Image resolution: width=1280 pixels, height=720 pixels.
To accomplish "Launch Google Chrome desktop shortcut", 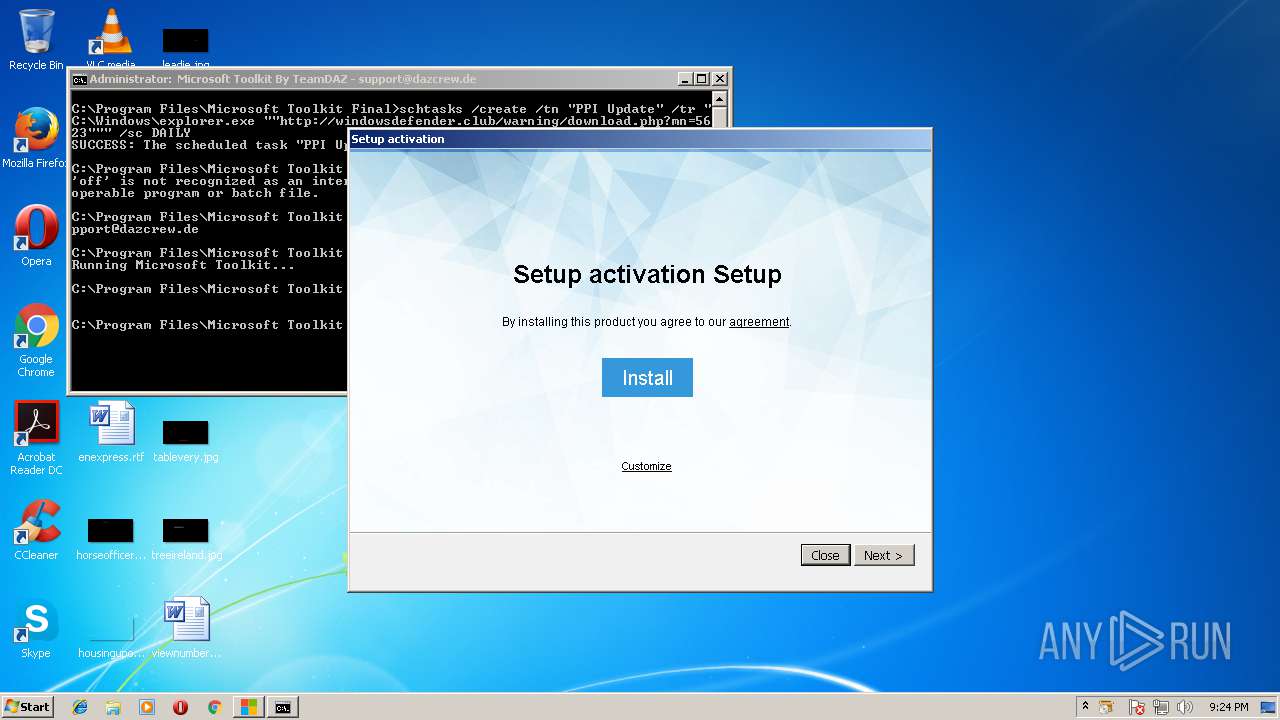I will coord(36,340).
